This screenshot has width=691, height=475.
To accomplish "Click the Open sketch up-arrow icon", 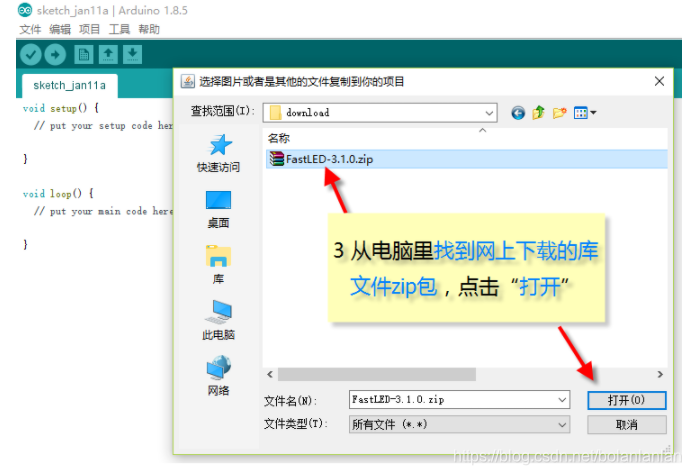I will tap(108, 55).
